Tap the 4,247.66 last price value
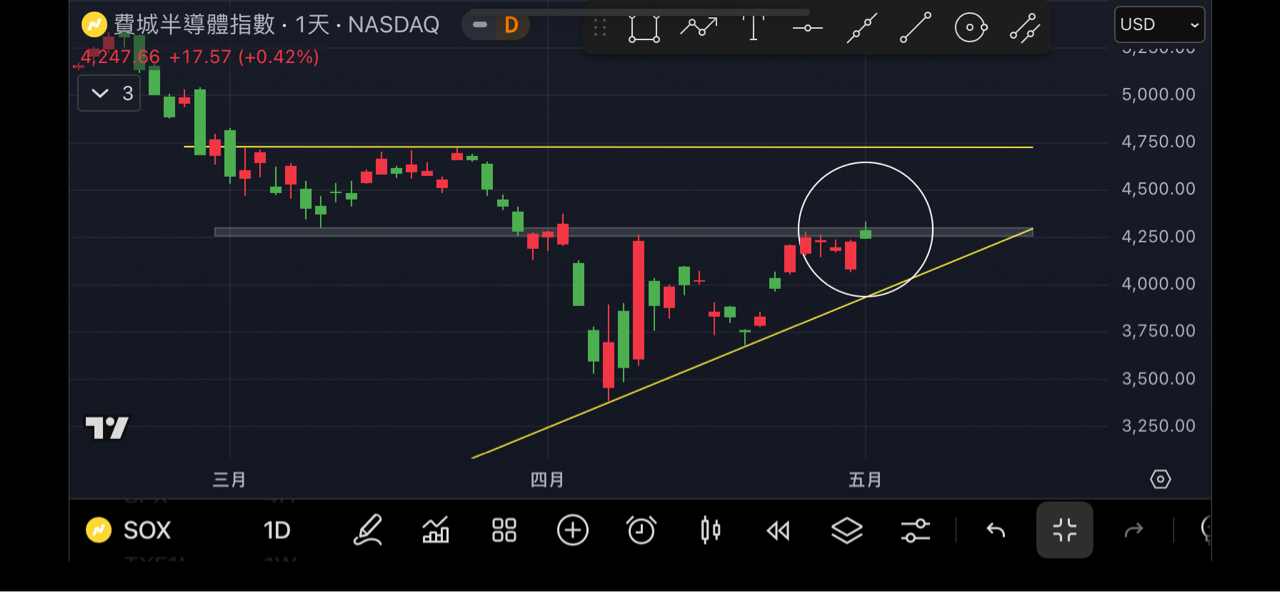Viewport: 1280px width, 592px height. (120, 57)
